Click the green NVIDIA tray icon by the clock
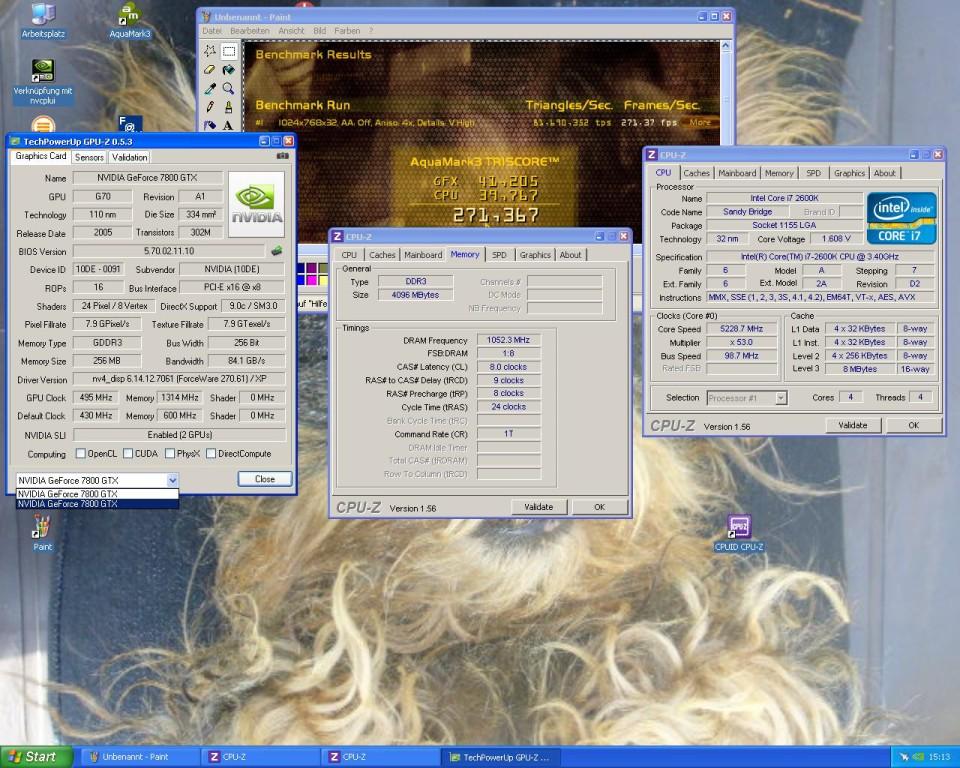The height and width of the screenshot is (768, 960). pos(918,758)
